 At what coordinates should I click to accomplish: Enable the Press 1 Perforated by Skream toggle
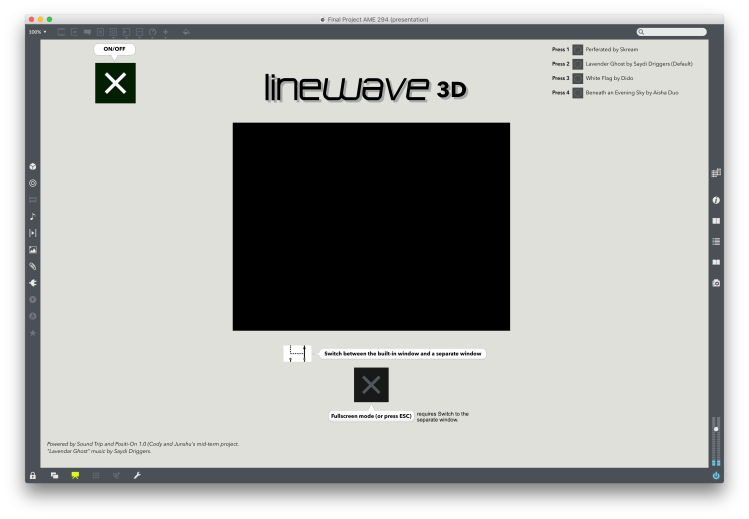(578, 50)
